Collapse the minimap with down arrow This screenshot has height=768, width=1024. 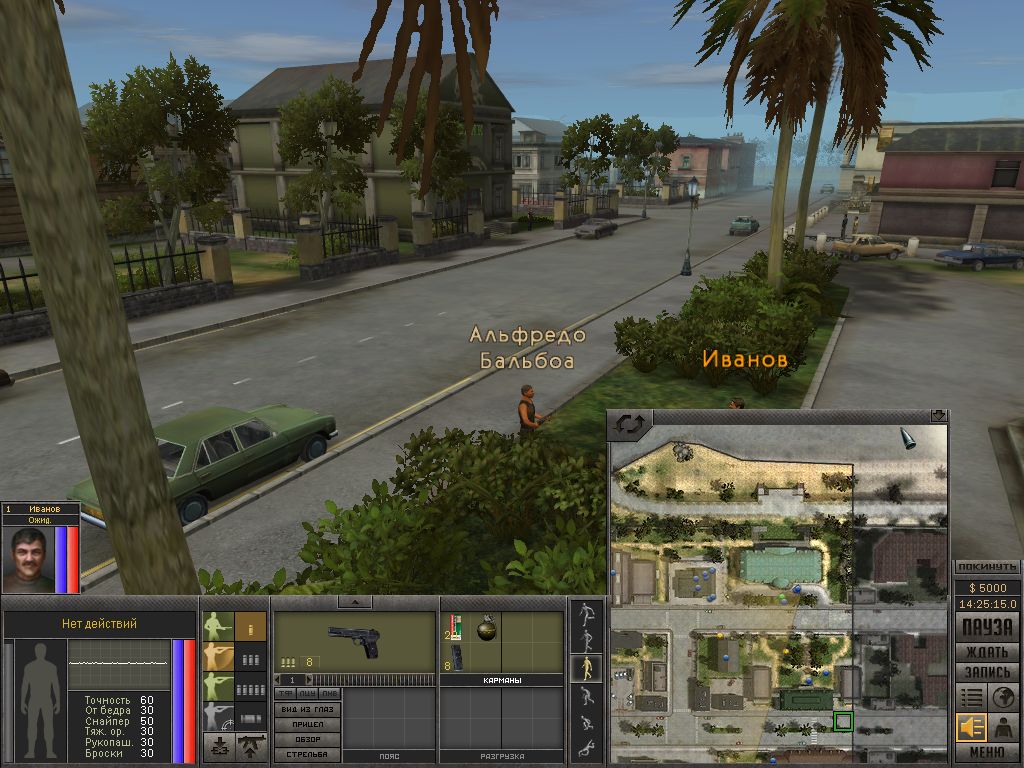938,416
